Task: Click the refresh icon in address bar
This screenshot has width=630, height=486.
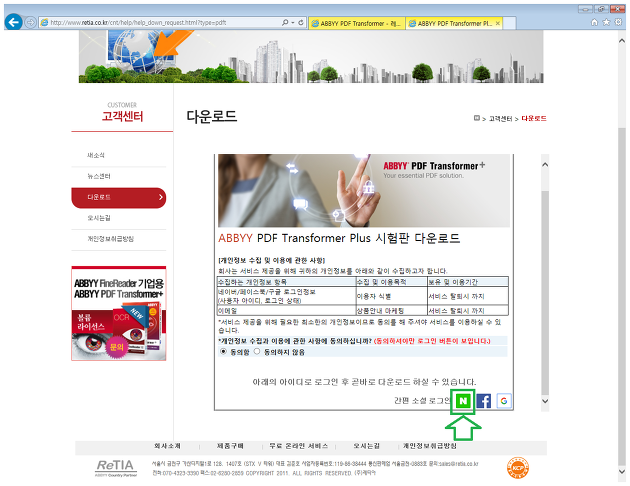Action: pos(300,23)
